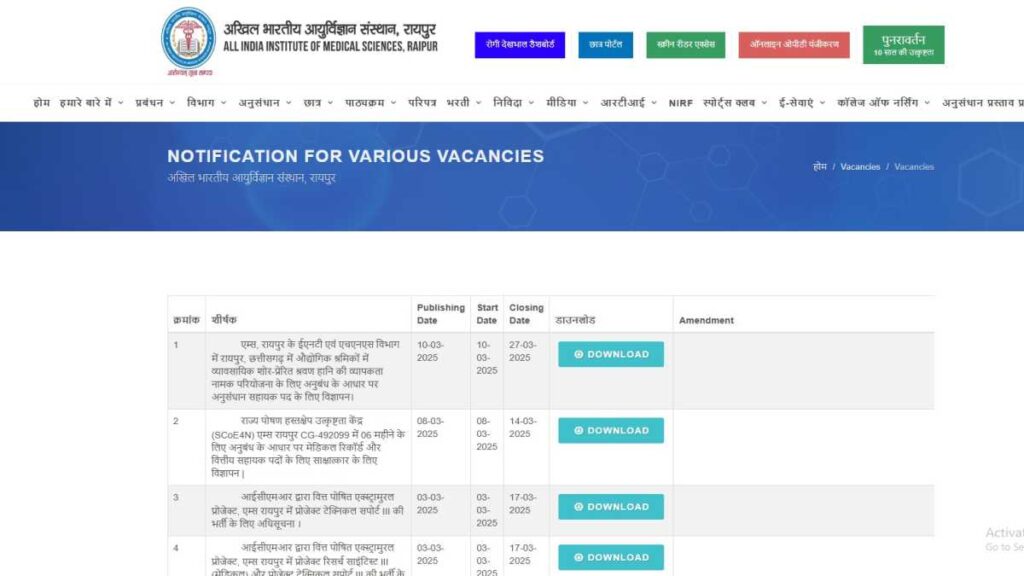The width and height of the screenshot is (1024, 576).
Task: Open the परिपत्र menu item
Action: click(x=422, y=103)
